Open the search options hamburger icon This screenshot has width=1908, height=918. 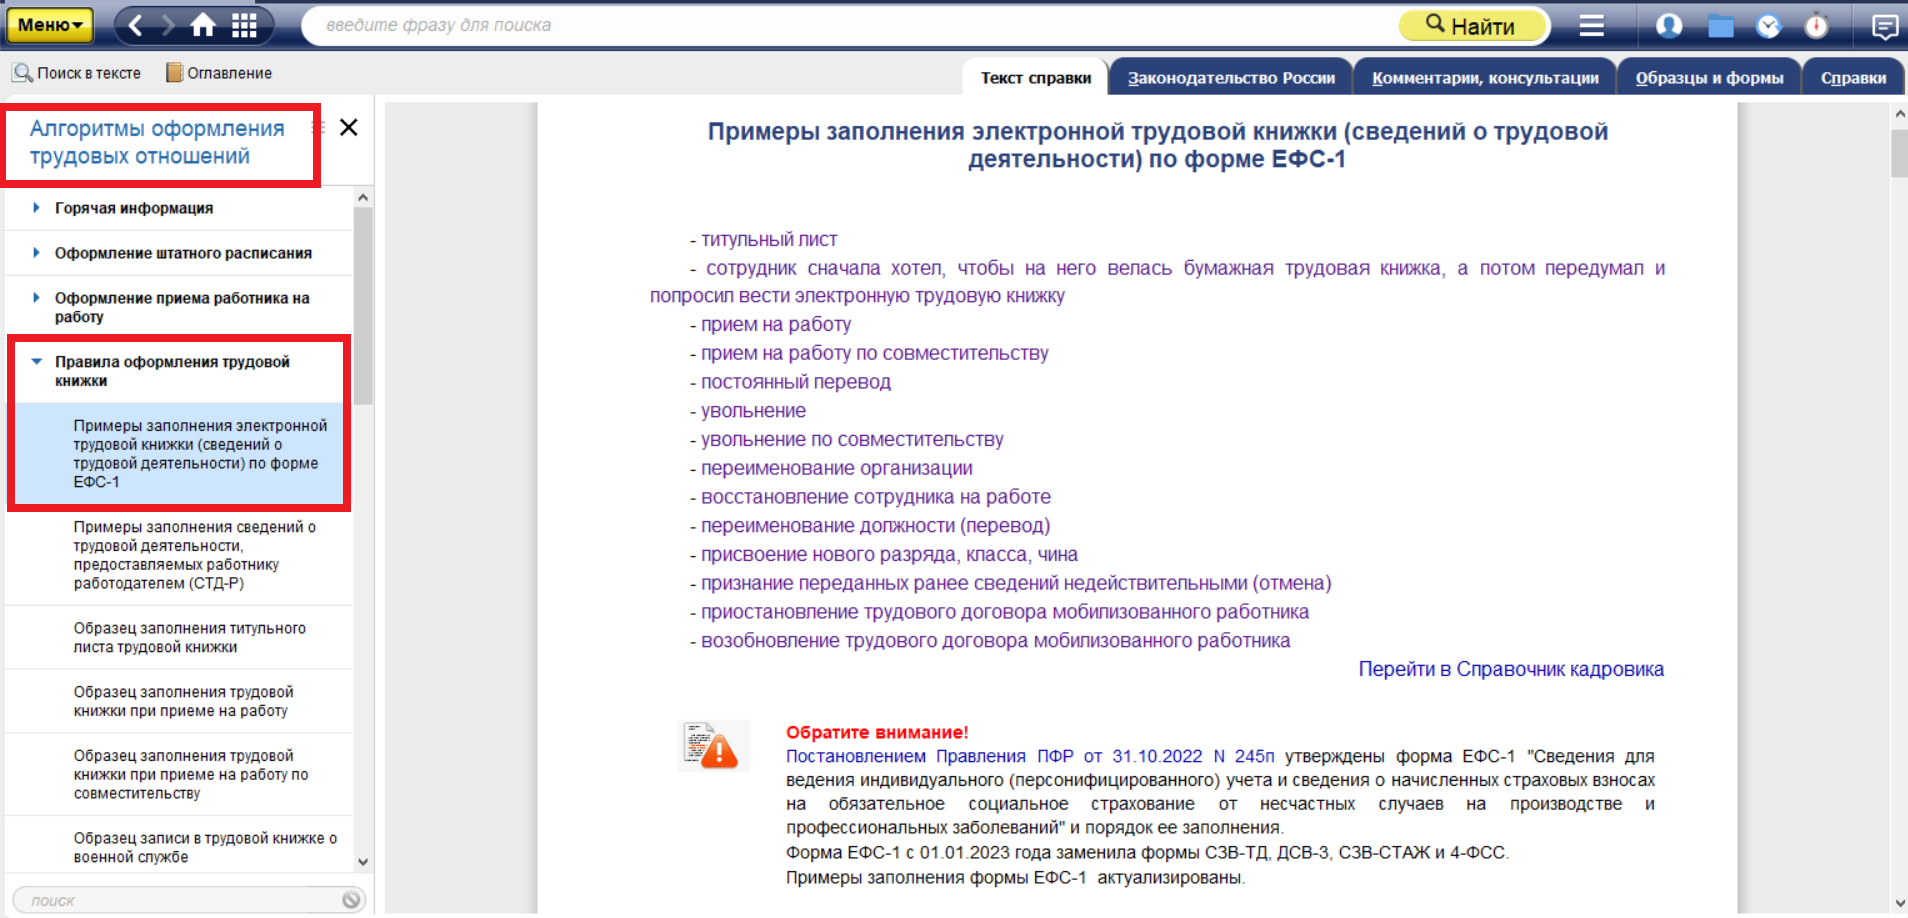pyautogui.click(x=1591, y=25)
